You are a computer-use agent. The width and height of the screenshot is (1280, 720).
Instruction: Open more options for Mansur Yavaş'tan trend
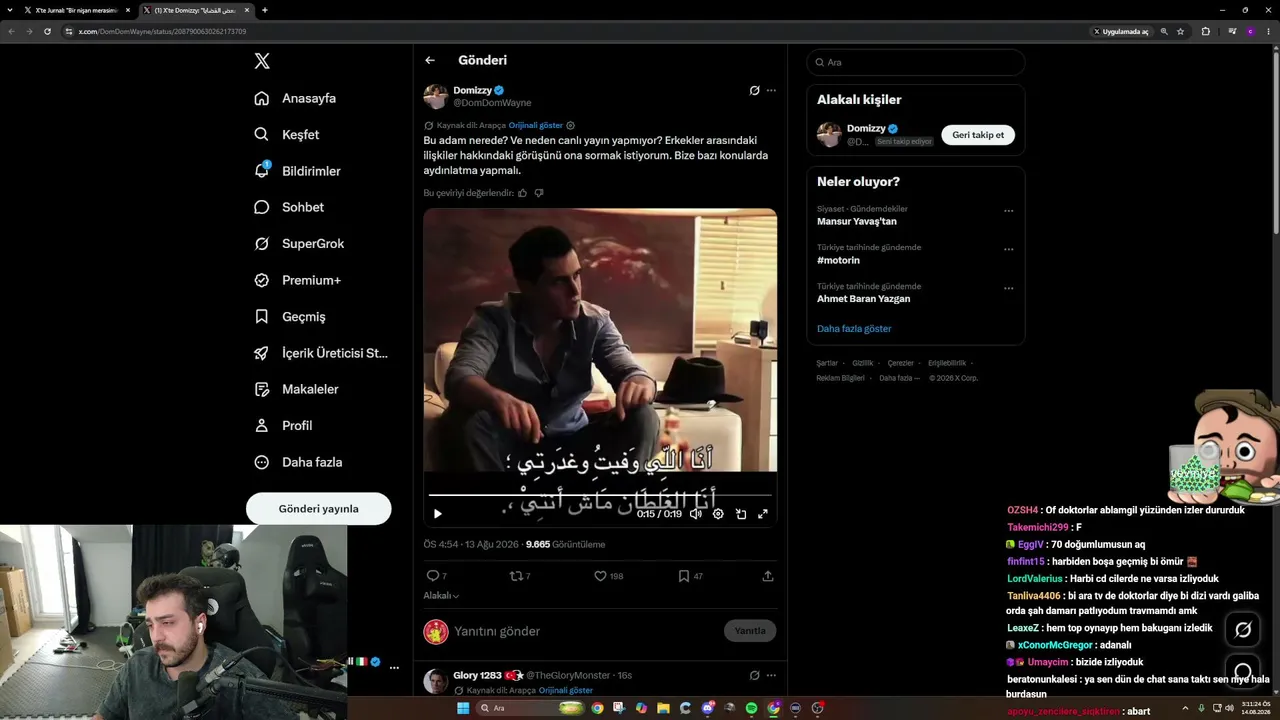(1009, 211)
